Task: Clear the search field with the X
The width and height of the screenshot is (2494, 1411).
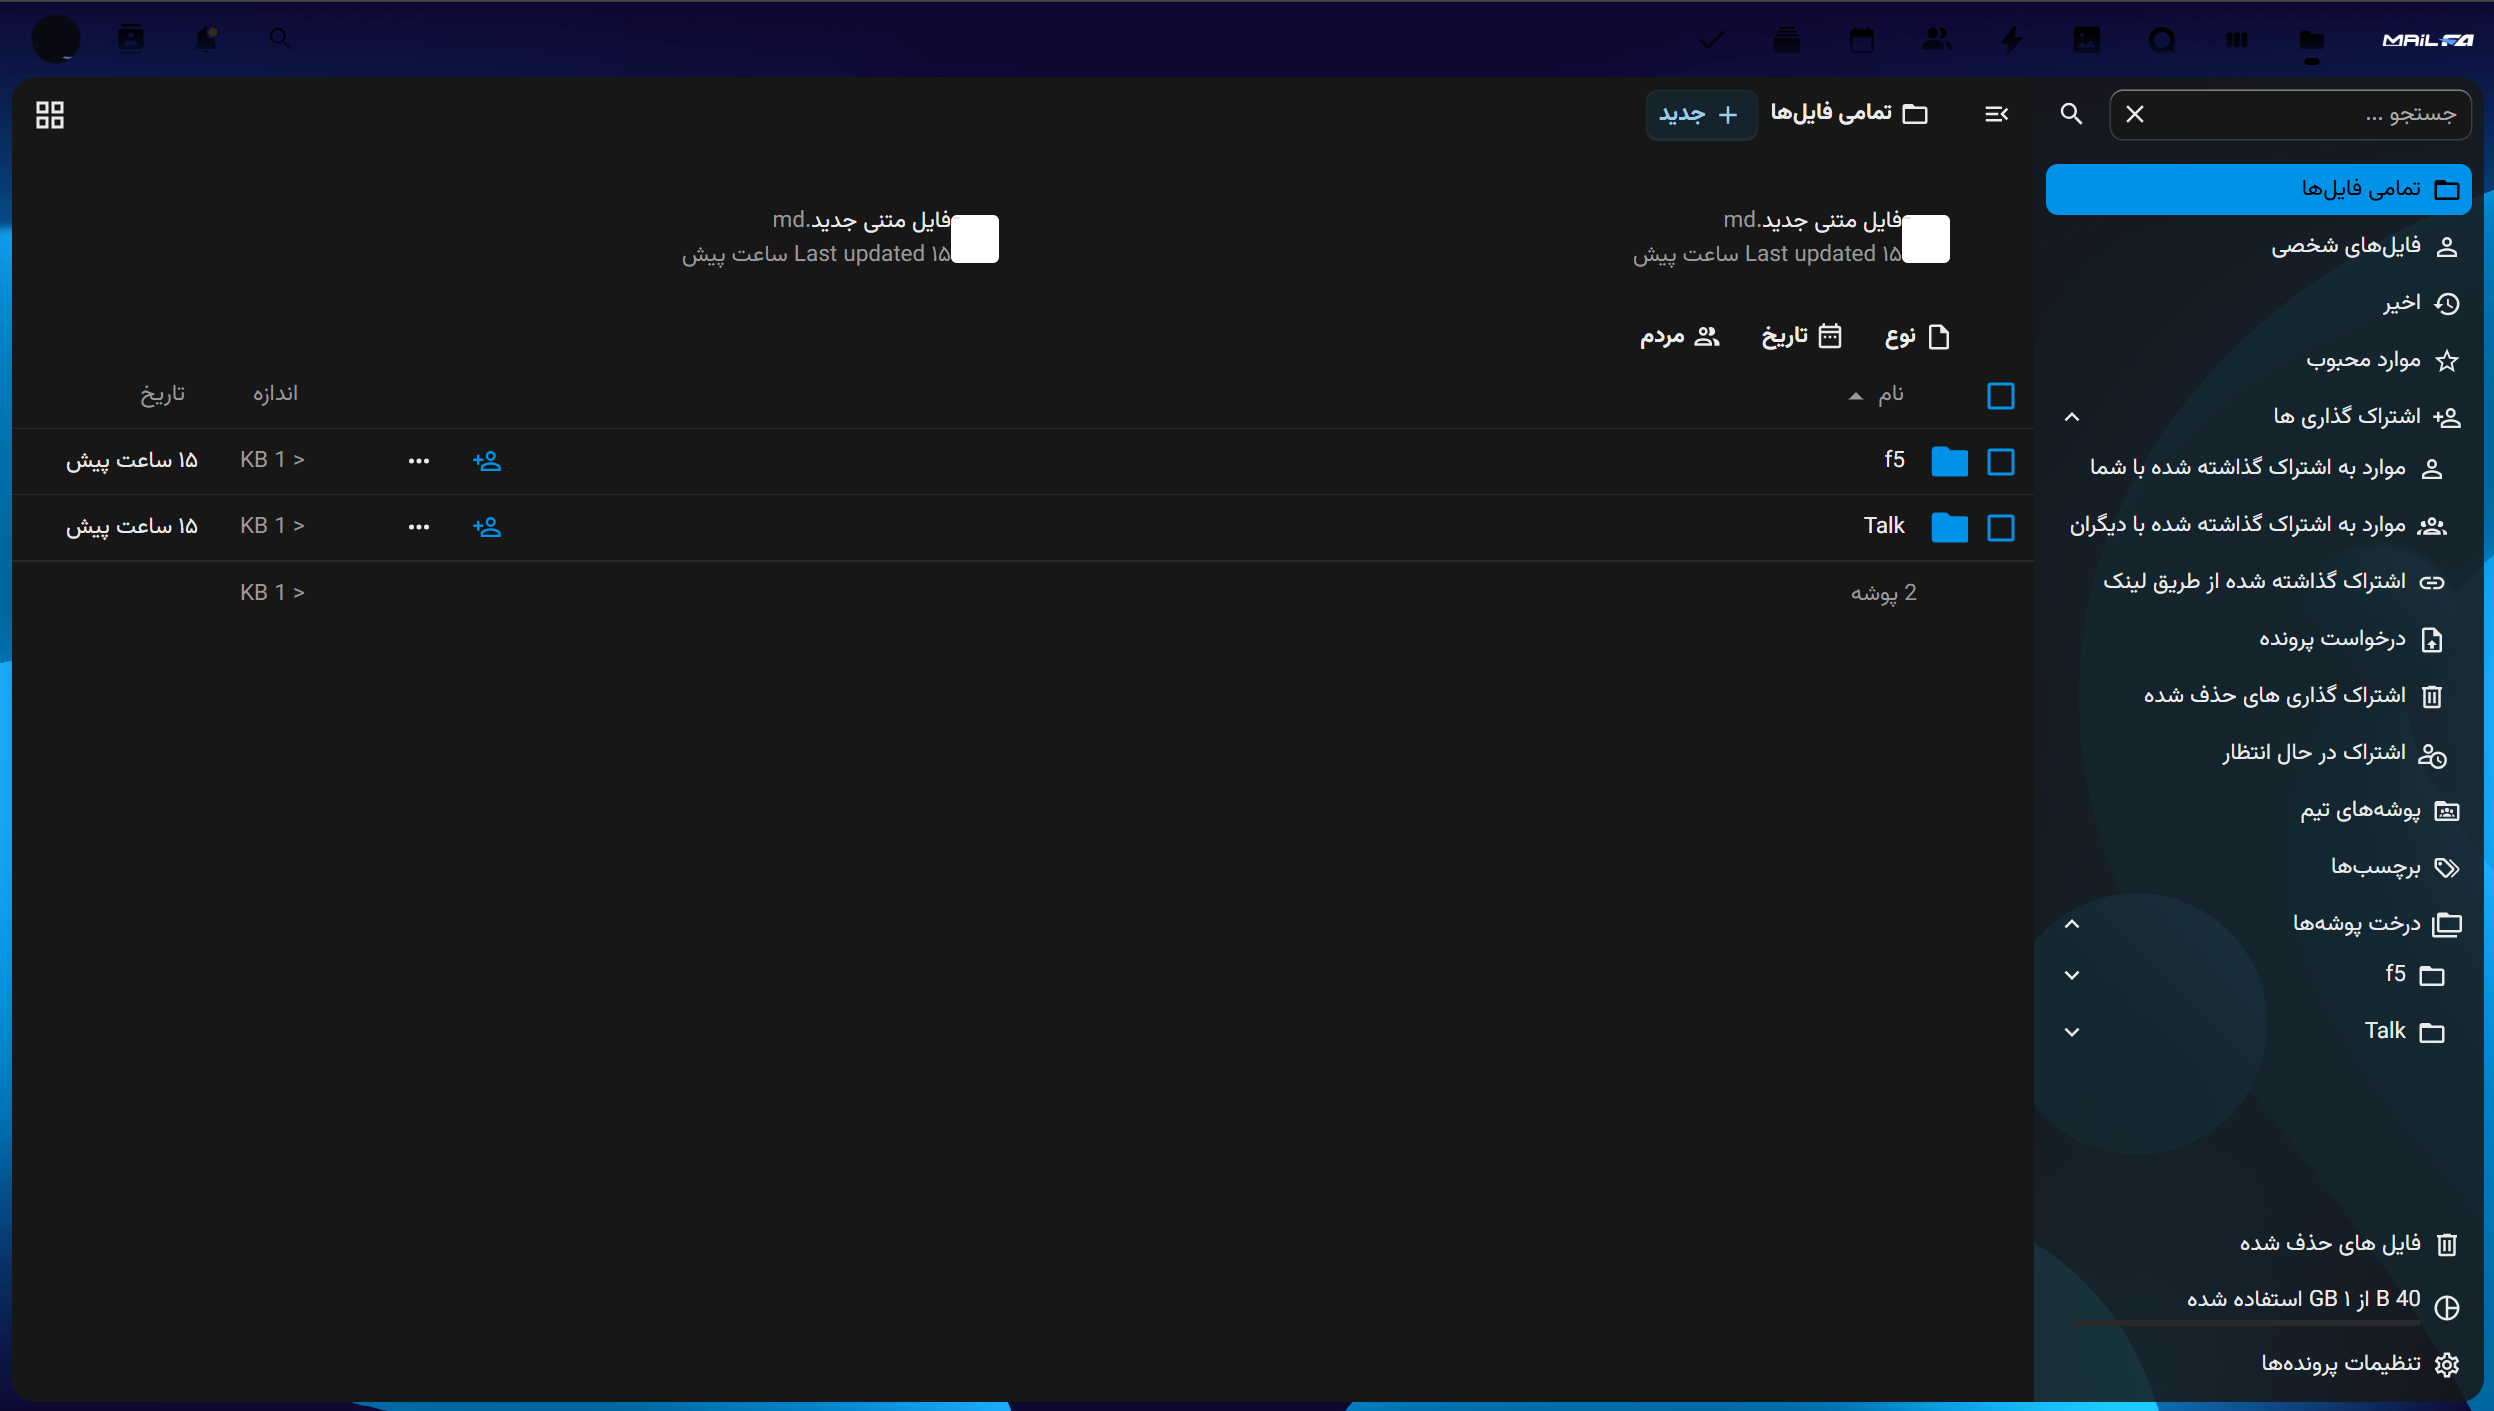Action: (2135, 114)
